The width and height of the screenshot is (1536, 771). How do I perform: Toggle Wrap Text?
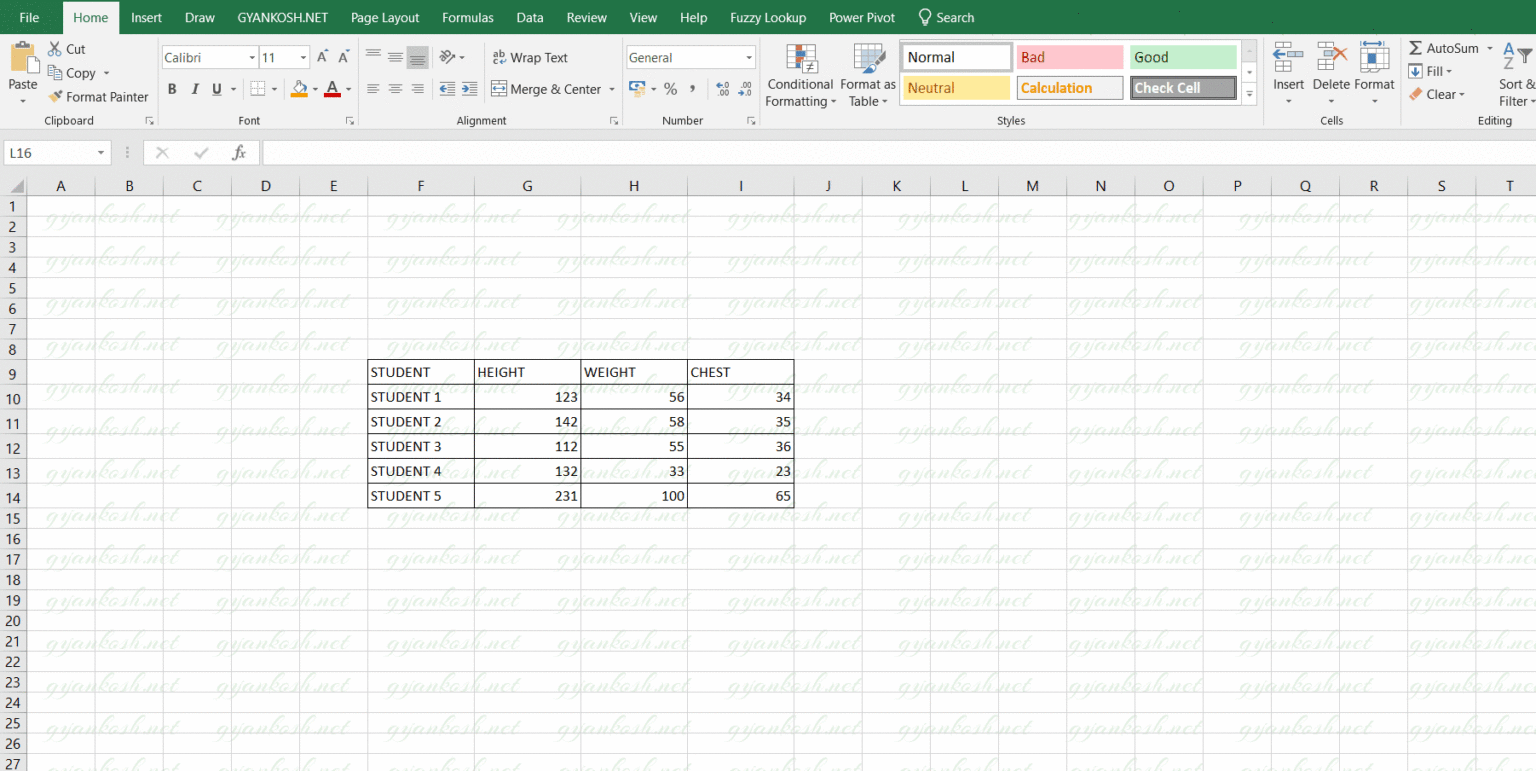(x=529, y=58)
